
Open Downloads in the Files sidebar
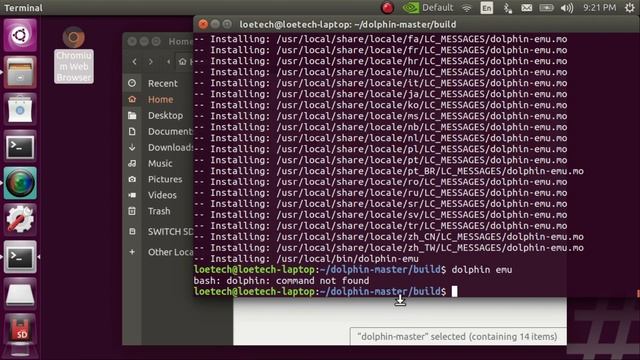158,147
